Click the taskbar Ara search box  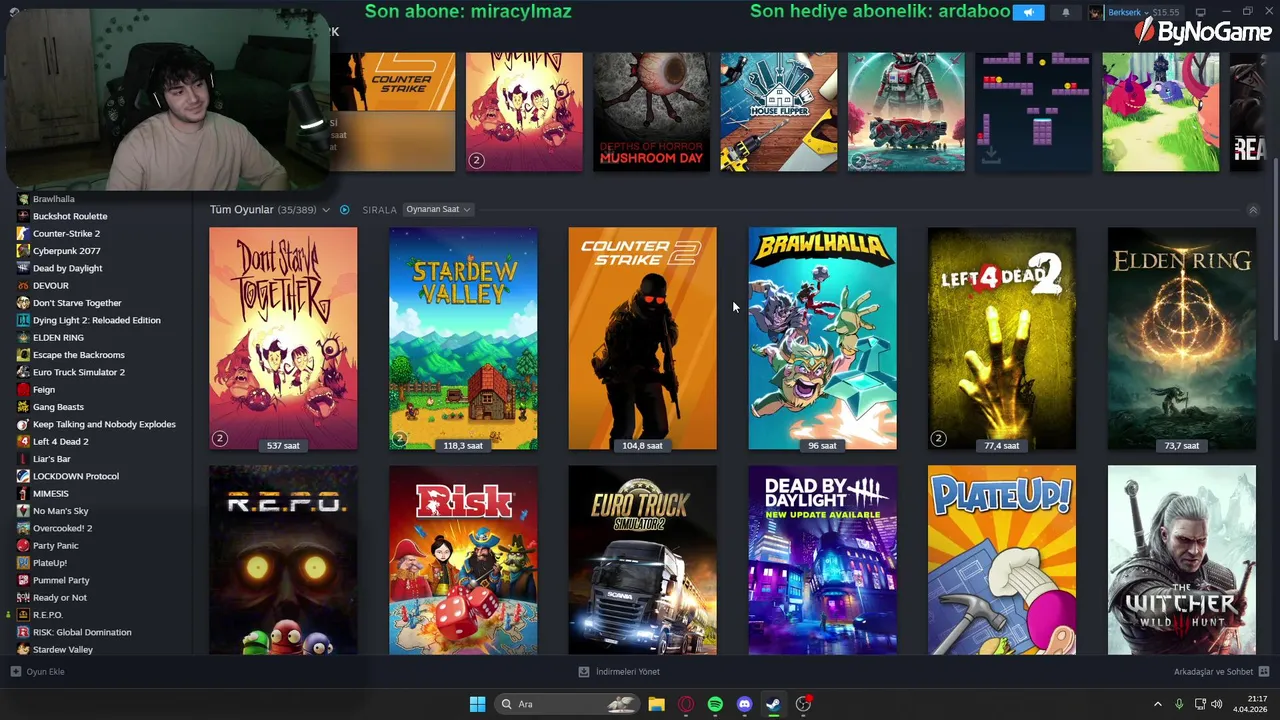point(568,704)
